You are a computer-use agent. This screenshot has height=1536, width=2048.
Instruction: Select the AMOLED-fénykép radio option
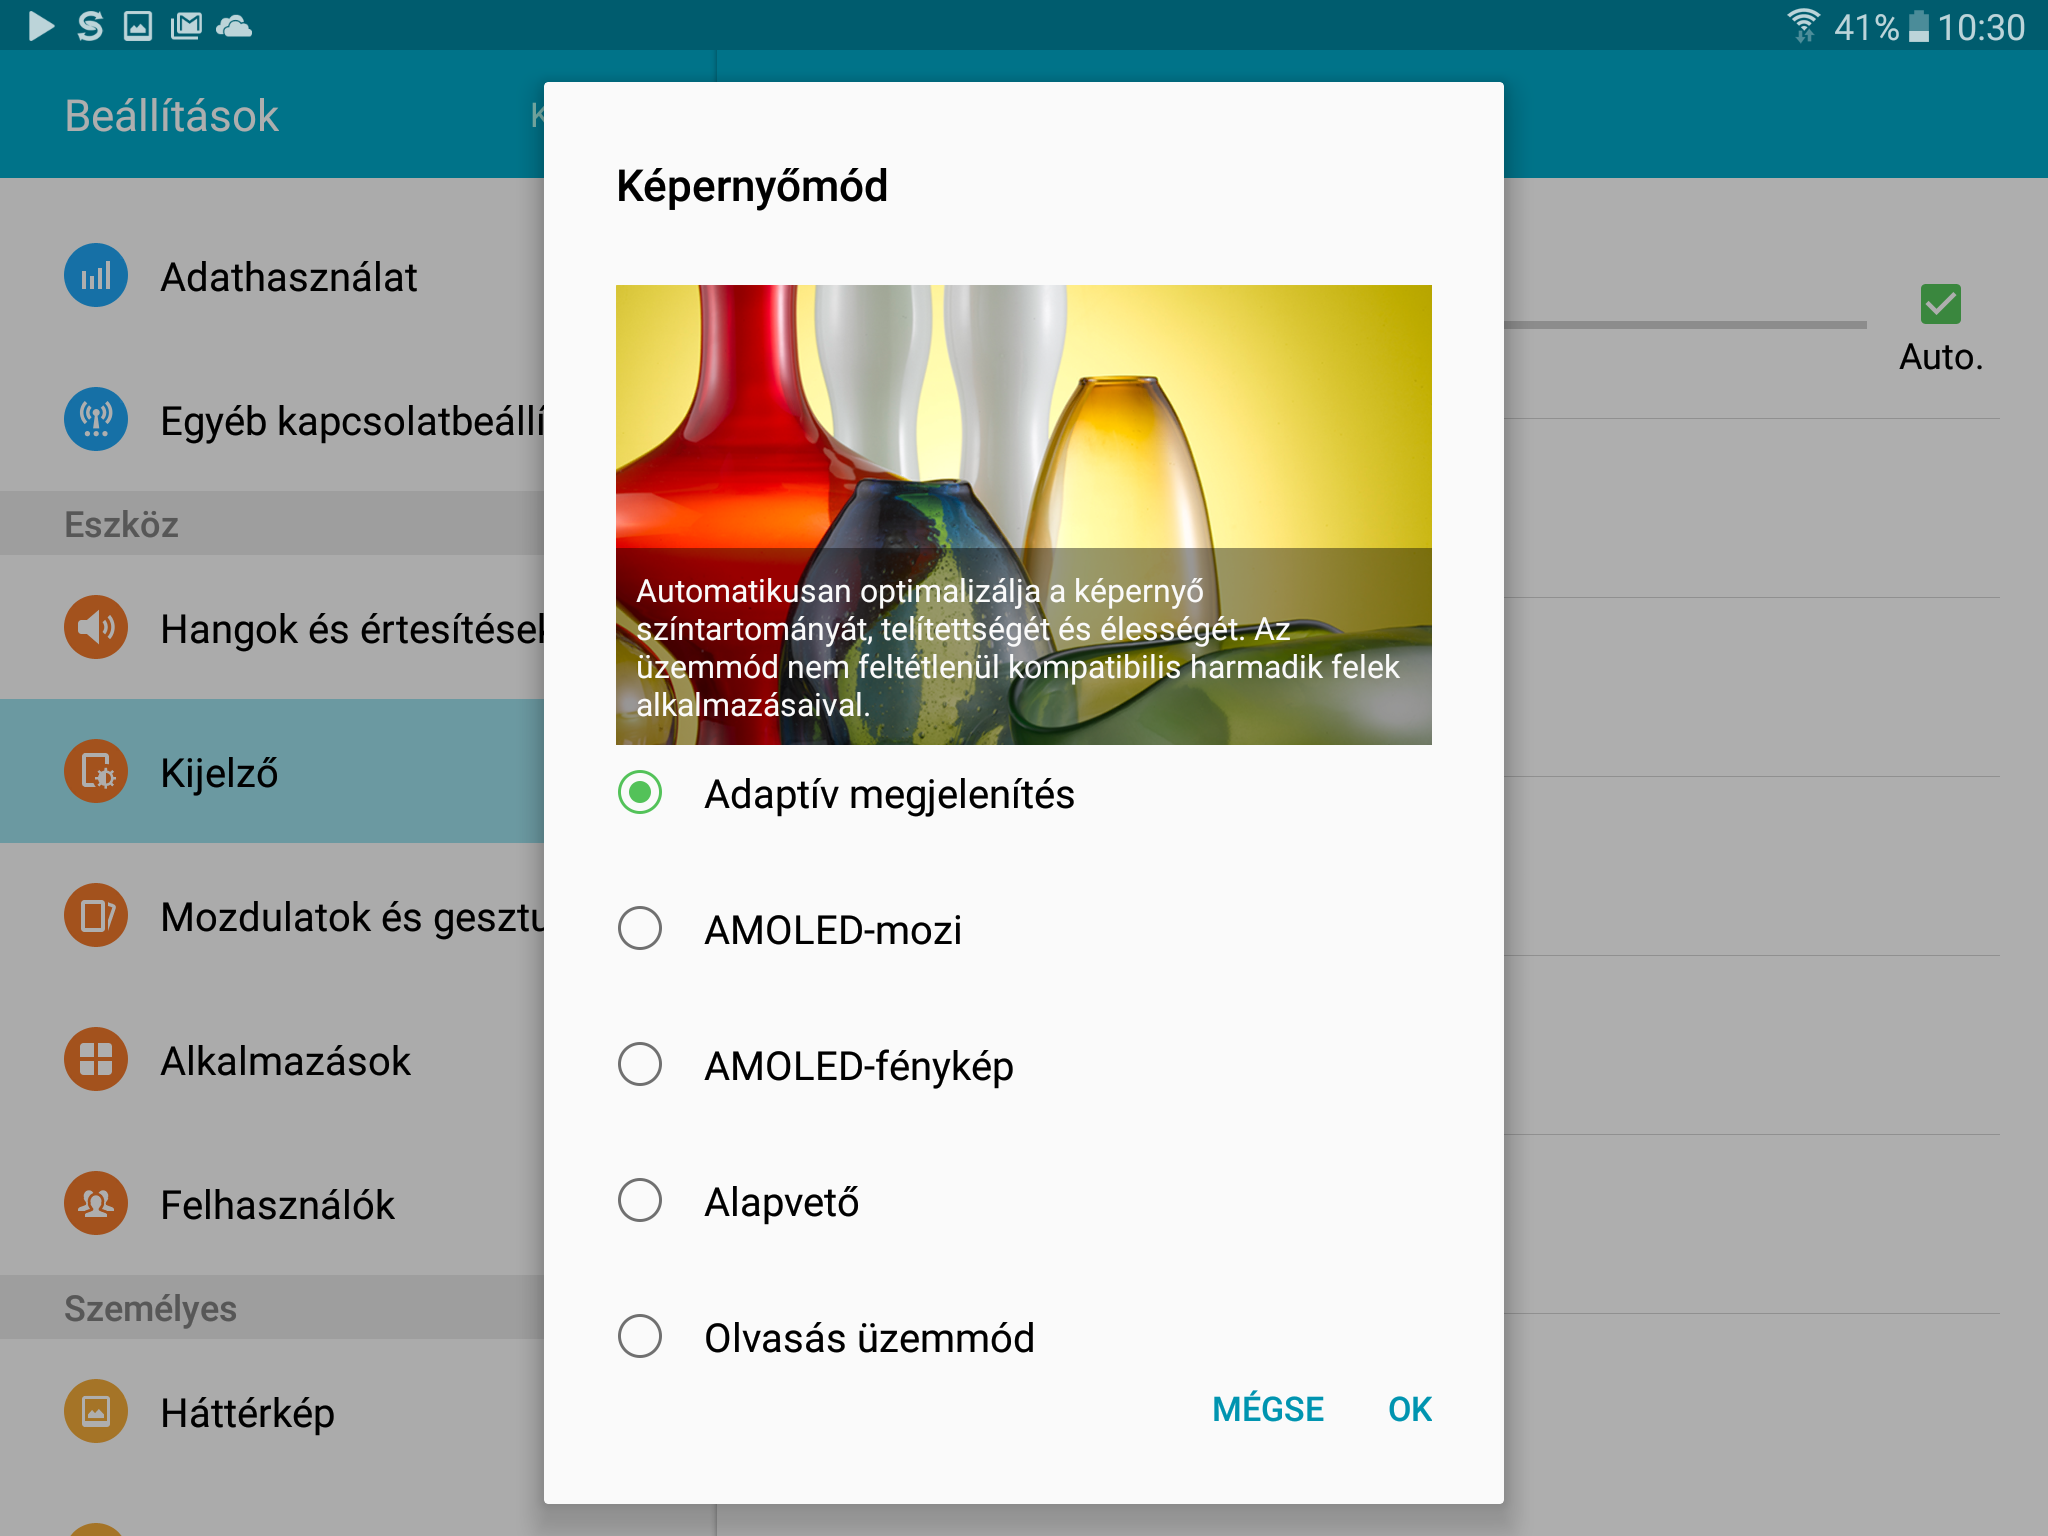pyautogui.click(x=640, y=1065)
